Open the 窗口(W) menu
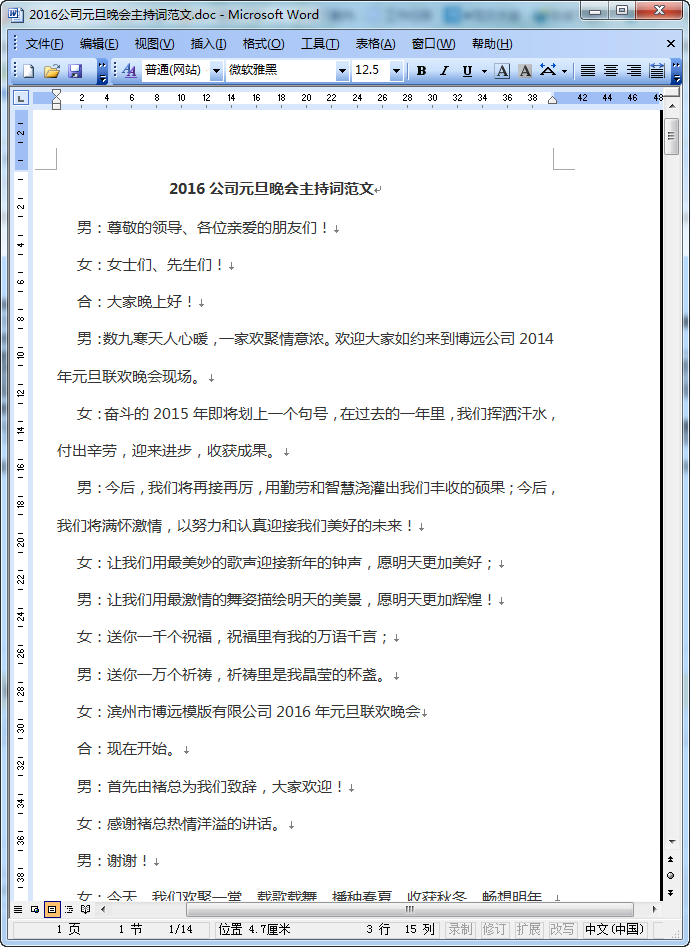 pyautogui.click(x=433, y=43)
